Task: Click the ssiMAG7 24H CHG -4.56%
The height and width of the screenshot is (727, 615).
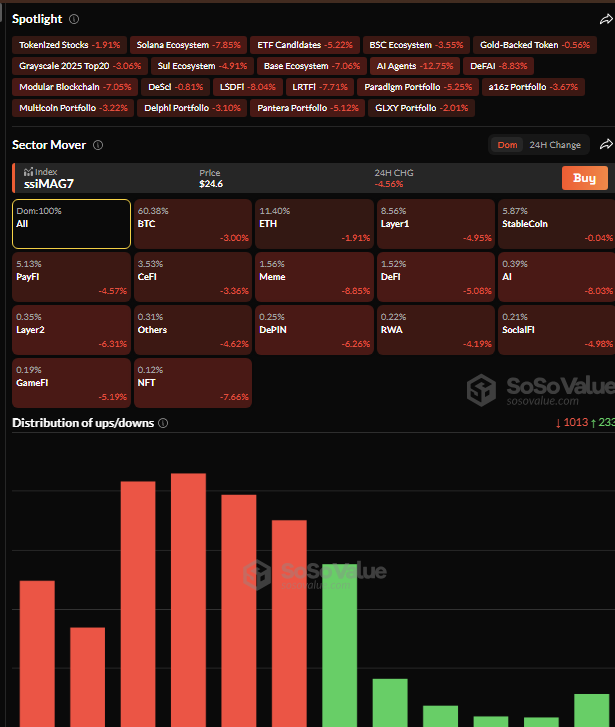Action: [389, 184]
